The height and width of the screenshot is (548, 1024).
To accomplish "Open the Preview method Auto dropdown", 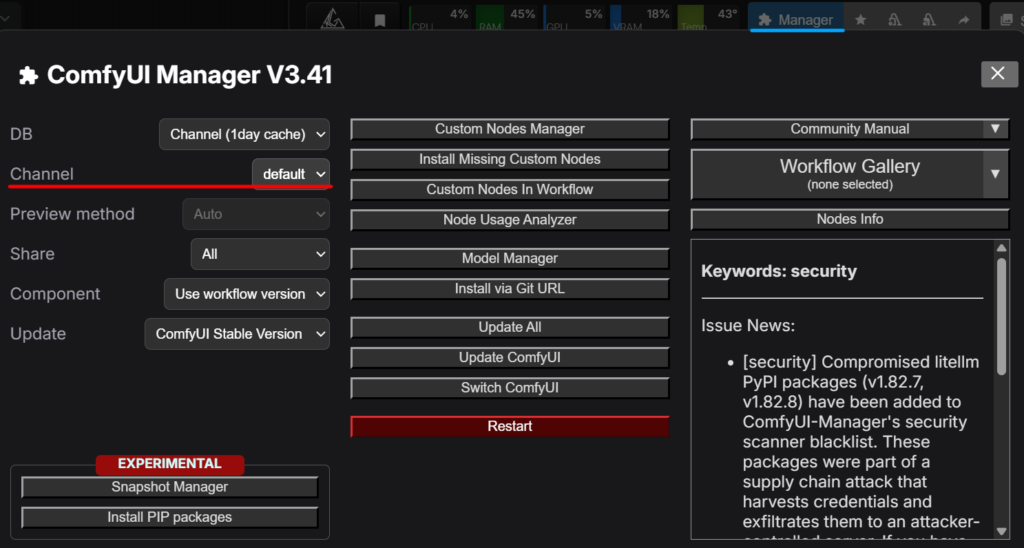I will (256, 214).
